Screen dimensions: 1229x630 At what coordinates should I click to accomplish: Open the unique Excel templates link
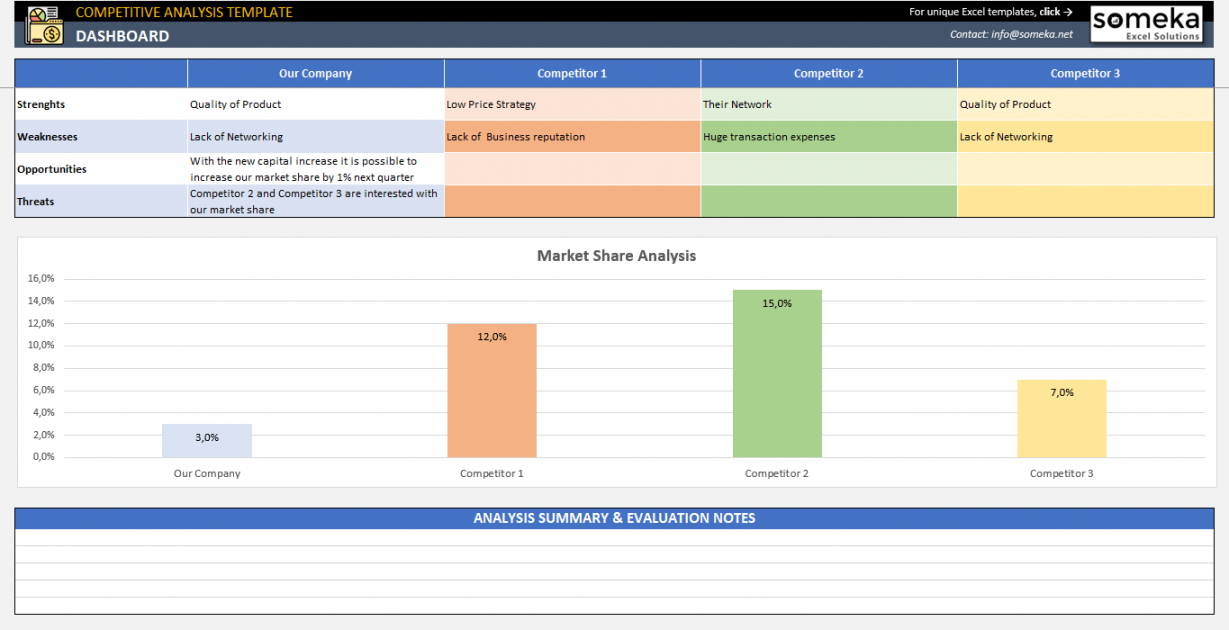(990, 12)
